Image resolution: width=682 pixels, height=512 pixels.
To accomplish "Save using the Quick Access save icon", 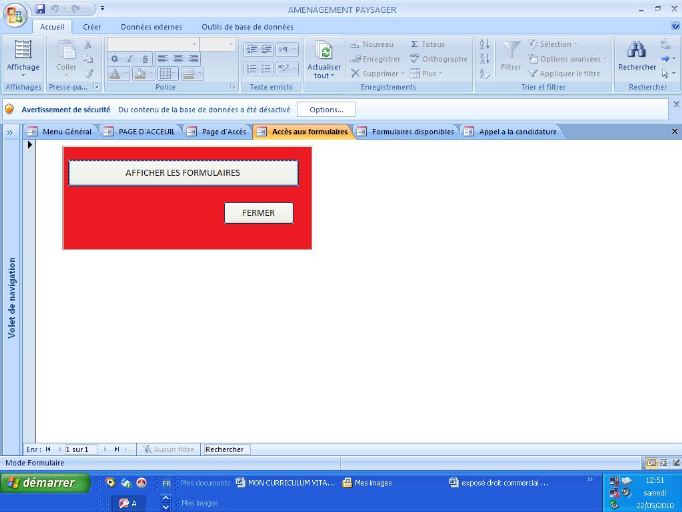I will pos(40,9).
